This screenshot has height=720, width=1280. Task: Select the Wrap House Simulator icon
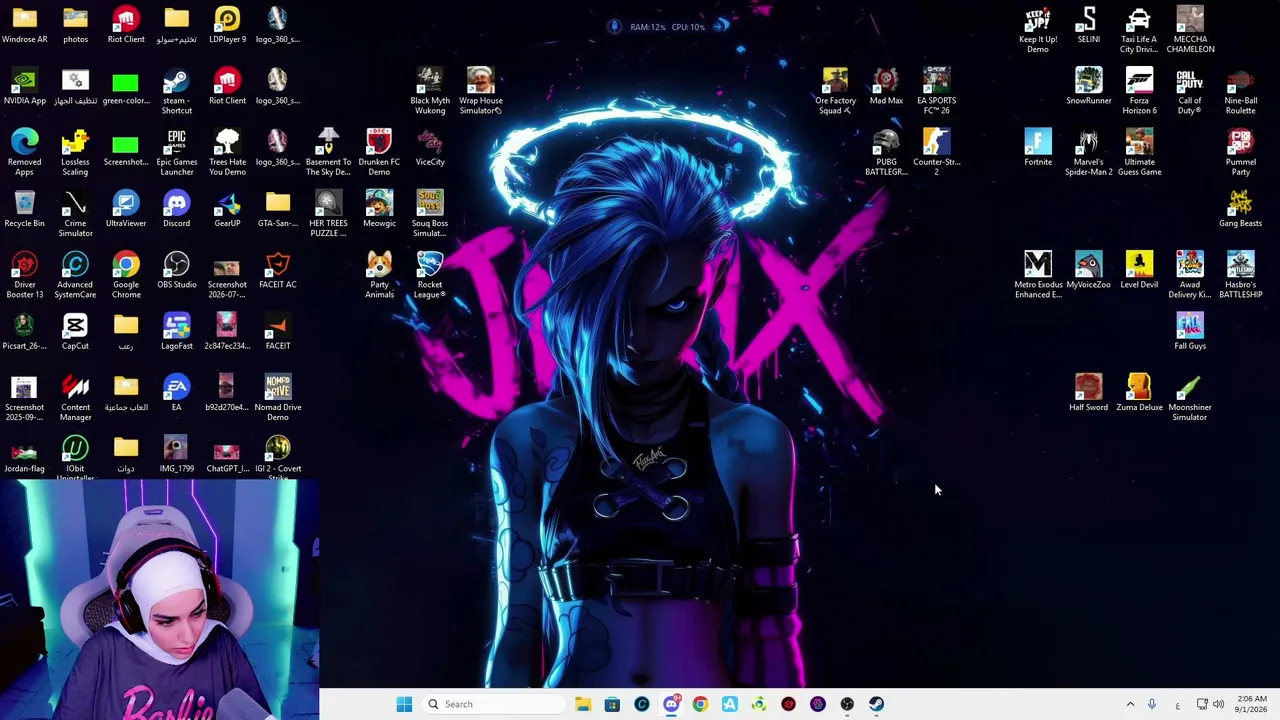click(x=481, y=92)
